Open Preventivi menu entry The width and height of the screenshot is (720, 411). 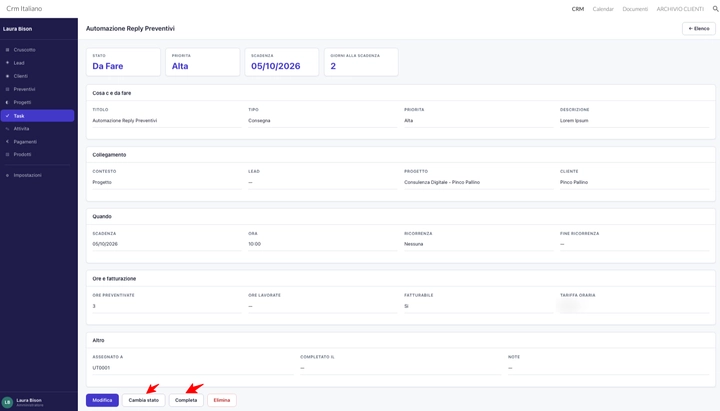point(24,89)
